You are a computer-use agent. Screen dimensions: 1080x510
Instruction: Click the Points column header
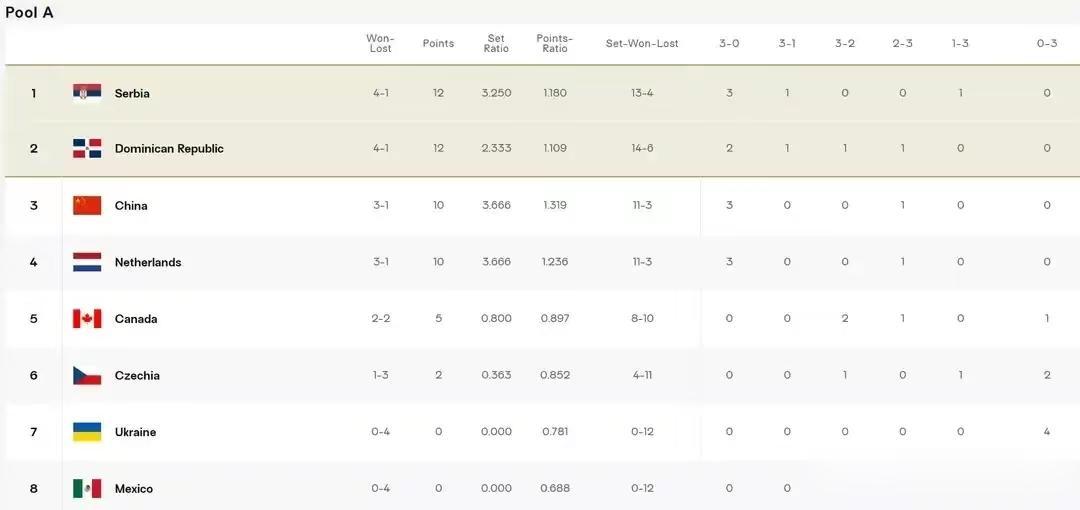[x=439, y=43]
